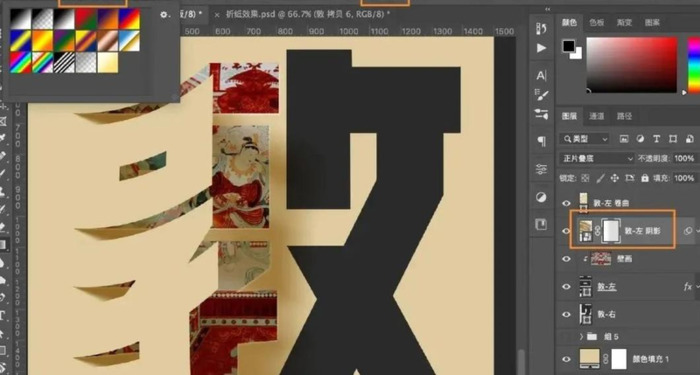Open the Adjustments panel circle icon
The width and height of the screenshot is (700, 375).
point(541,197)
